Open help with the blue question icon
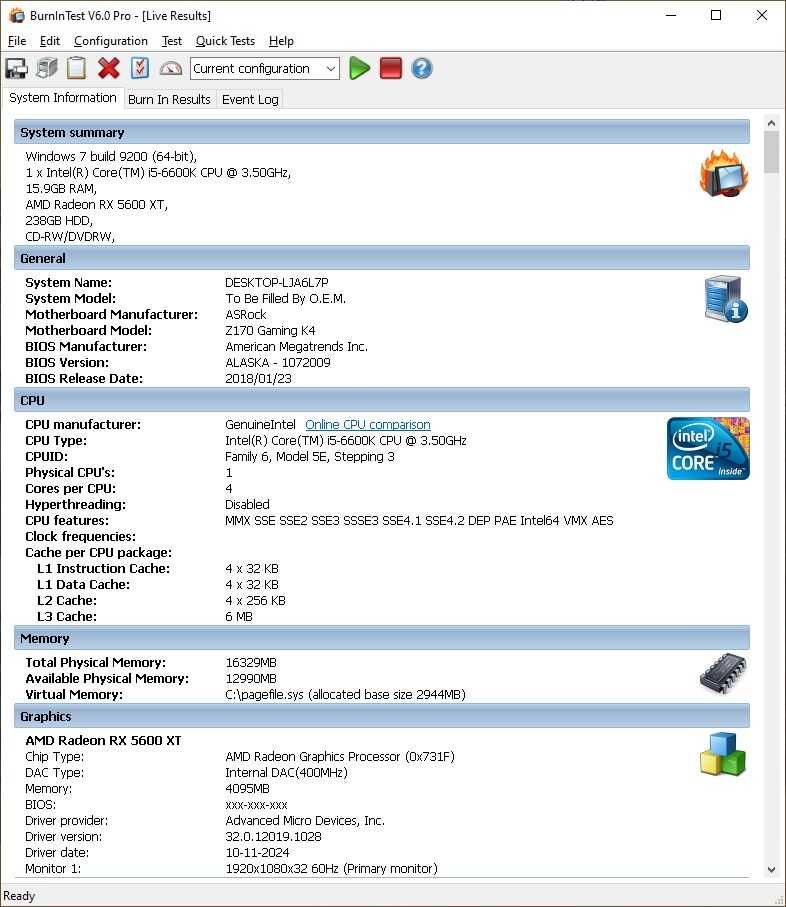 (x=422, y=68)
